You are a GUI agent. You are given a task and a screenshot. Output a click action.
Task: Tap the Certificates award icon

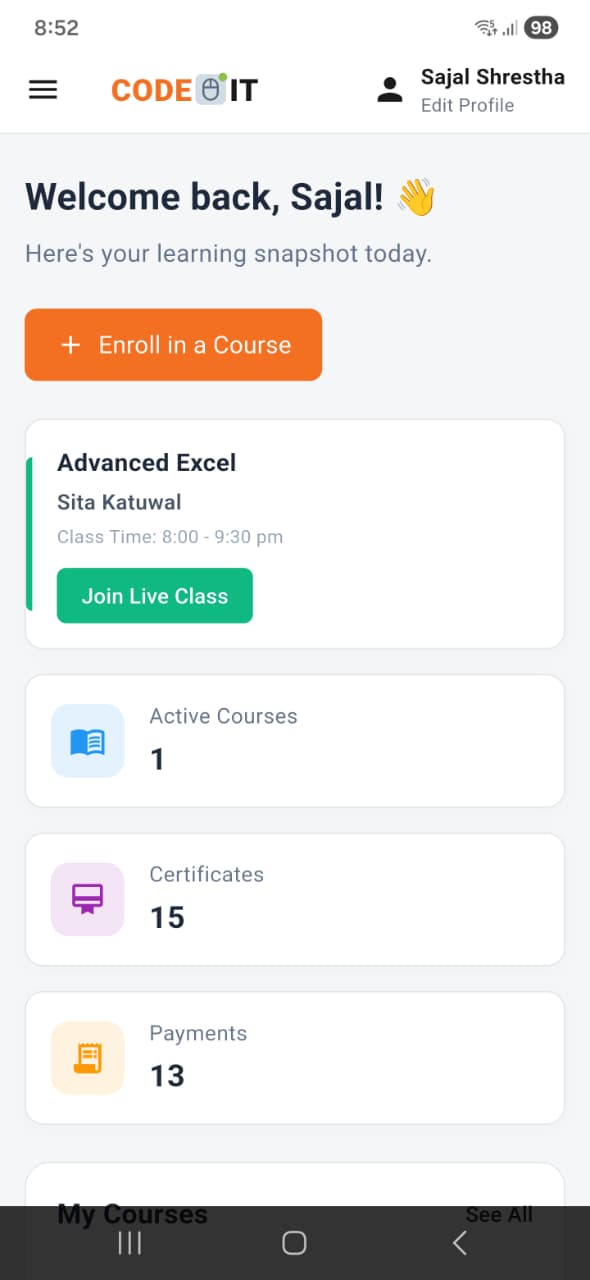(x=87, y=899)
